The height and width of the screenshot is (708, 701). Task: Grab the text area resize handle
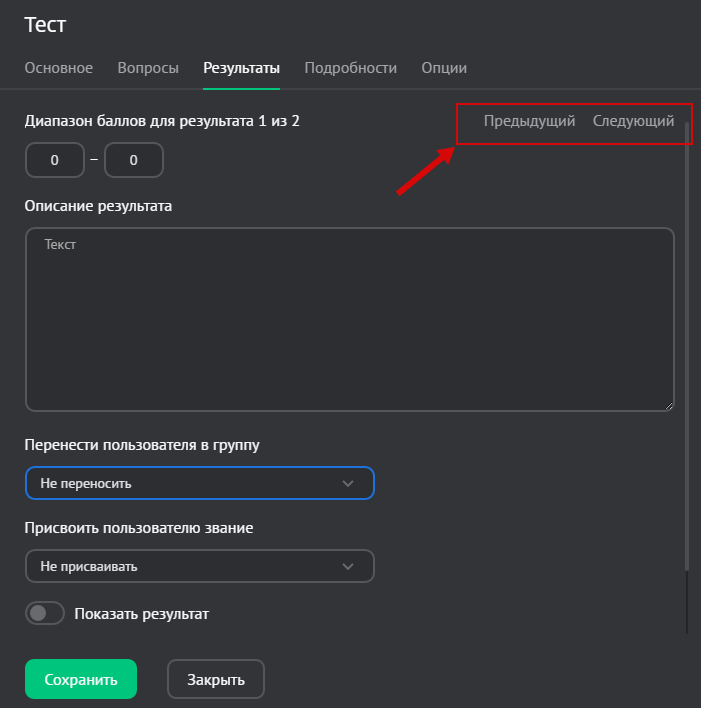point(668,405)
